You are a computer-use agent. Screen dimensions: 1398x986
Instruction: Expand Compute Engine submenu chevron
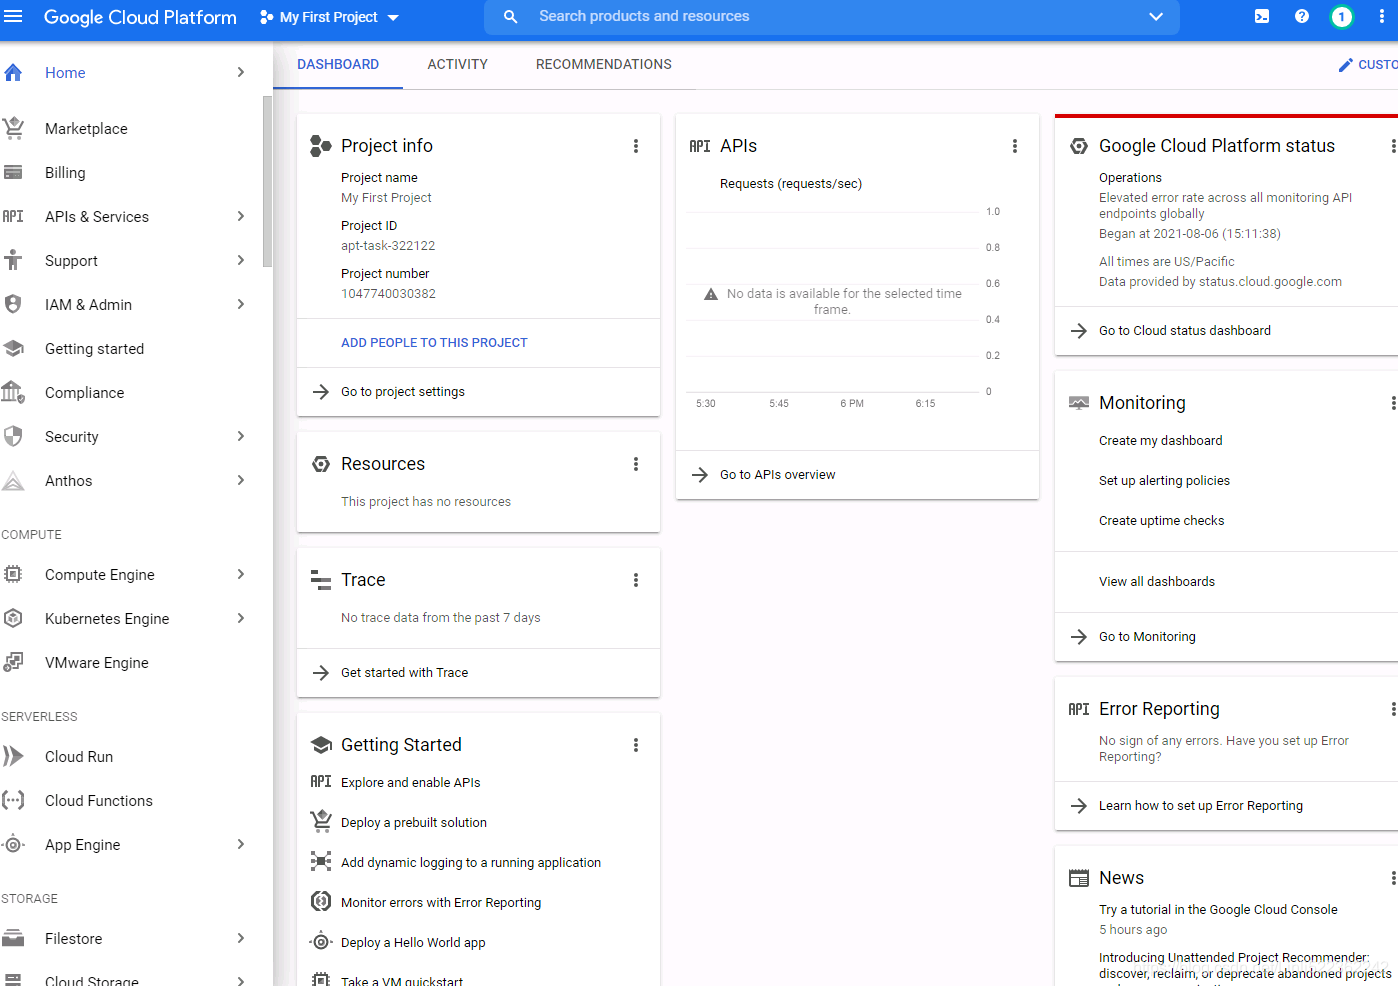coord(241,574)
